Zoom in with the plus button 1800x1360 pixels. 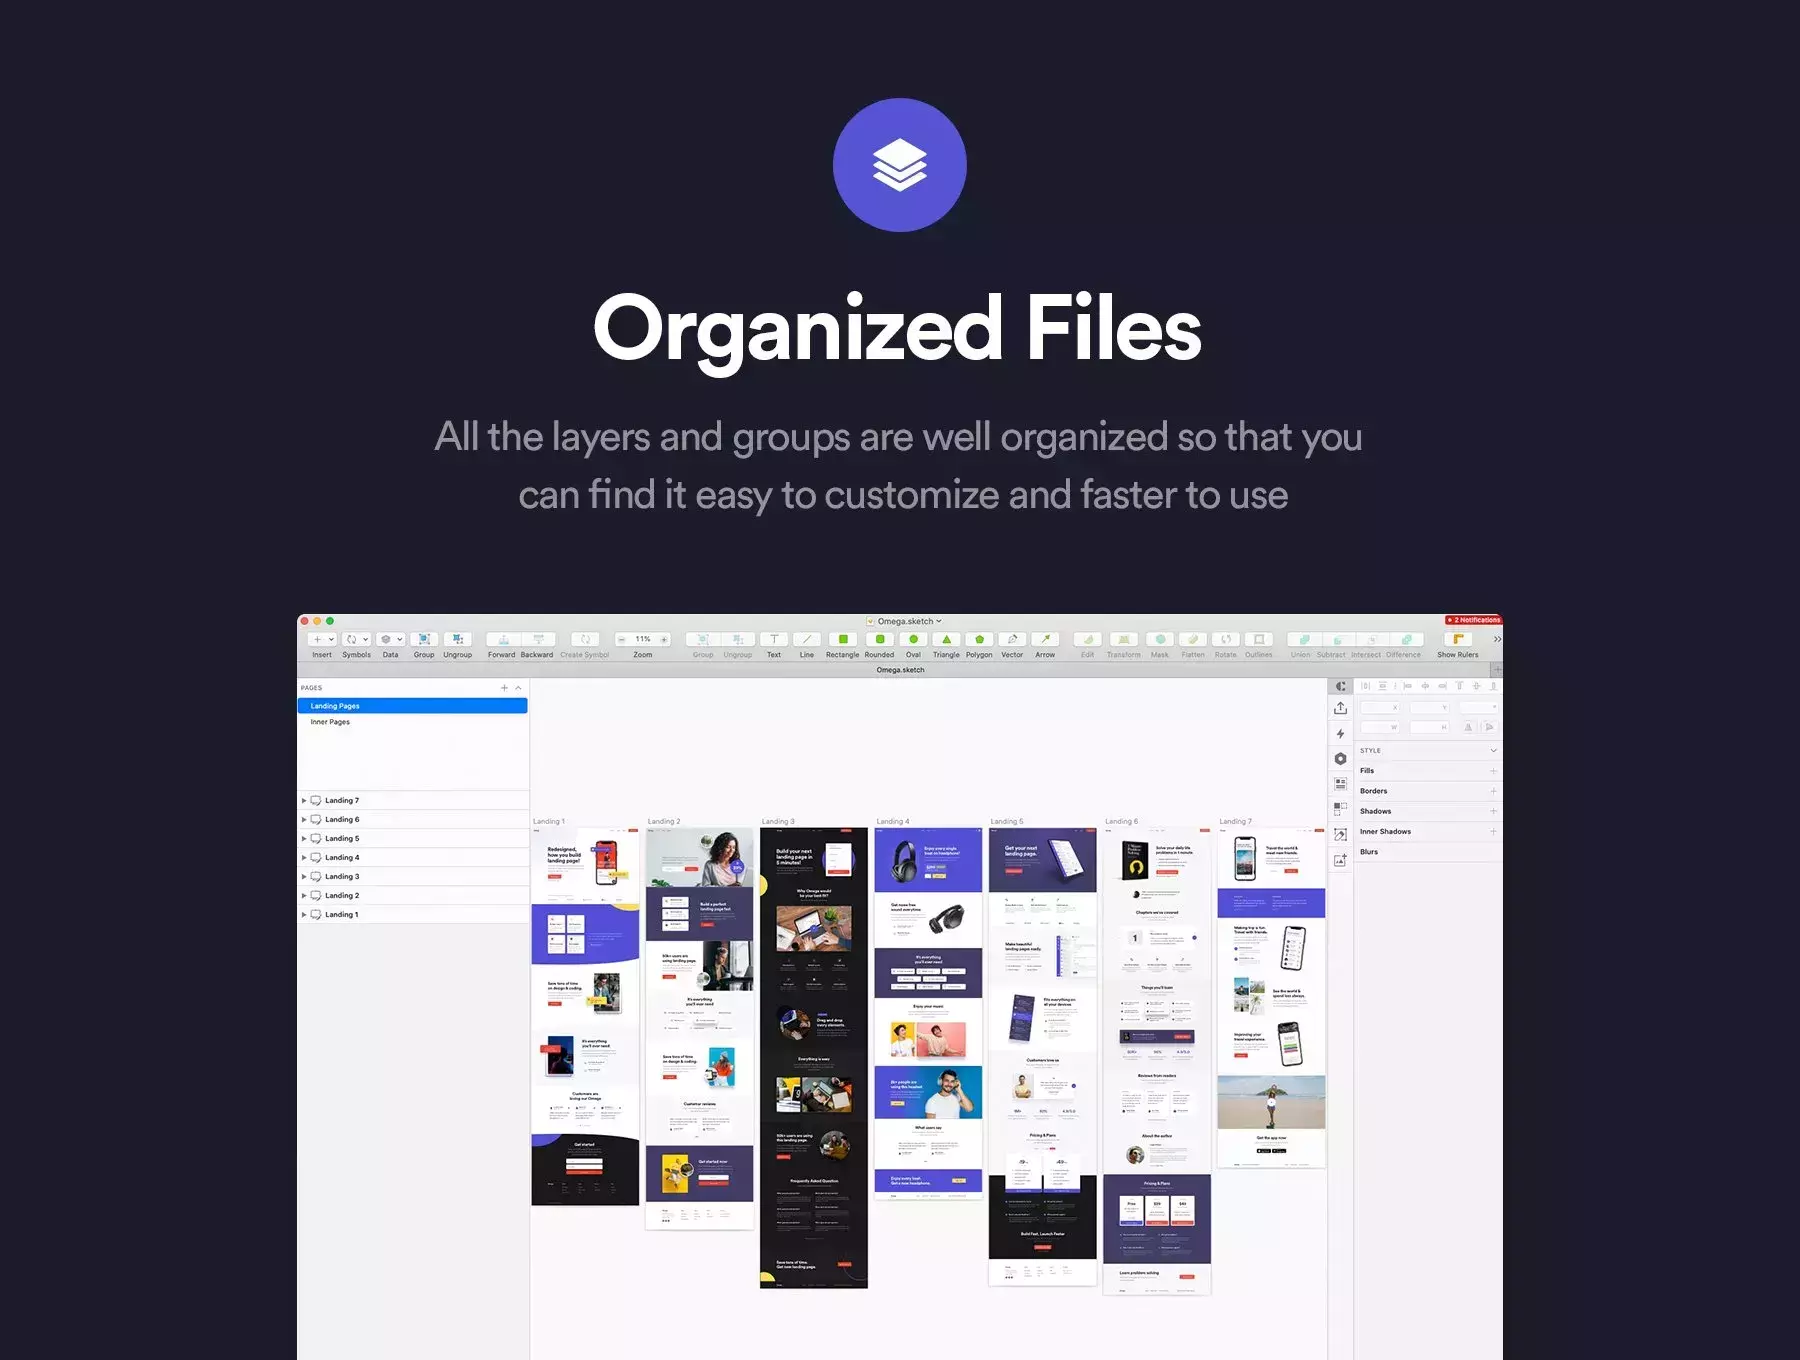(664, 639)
